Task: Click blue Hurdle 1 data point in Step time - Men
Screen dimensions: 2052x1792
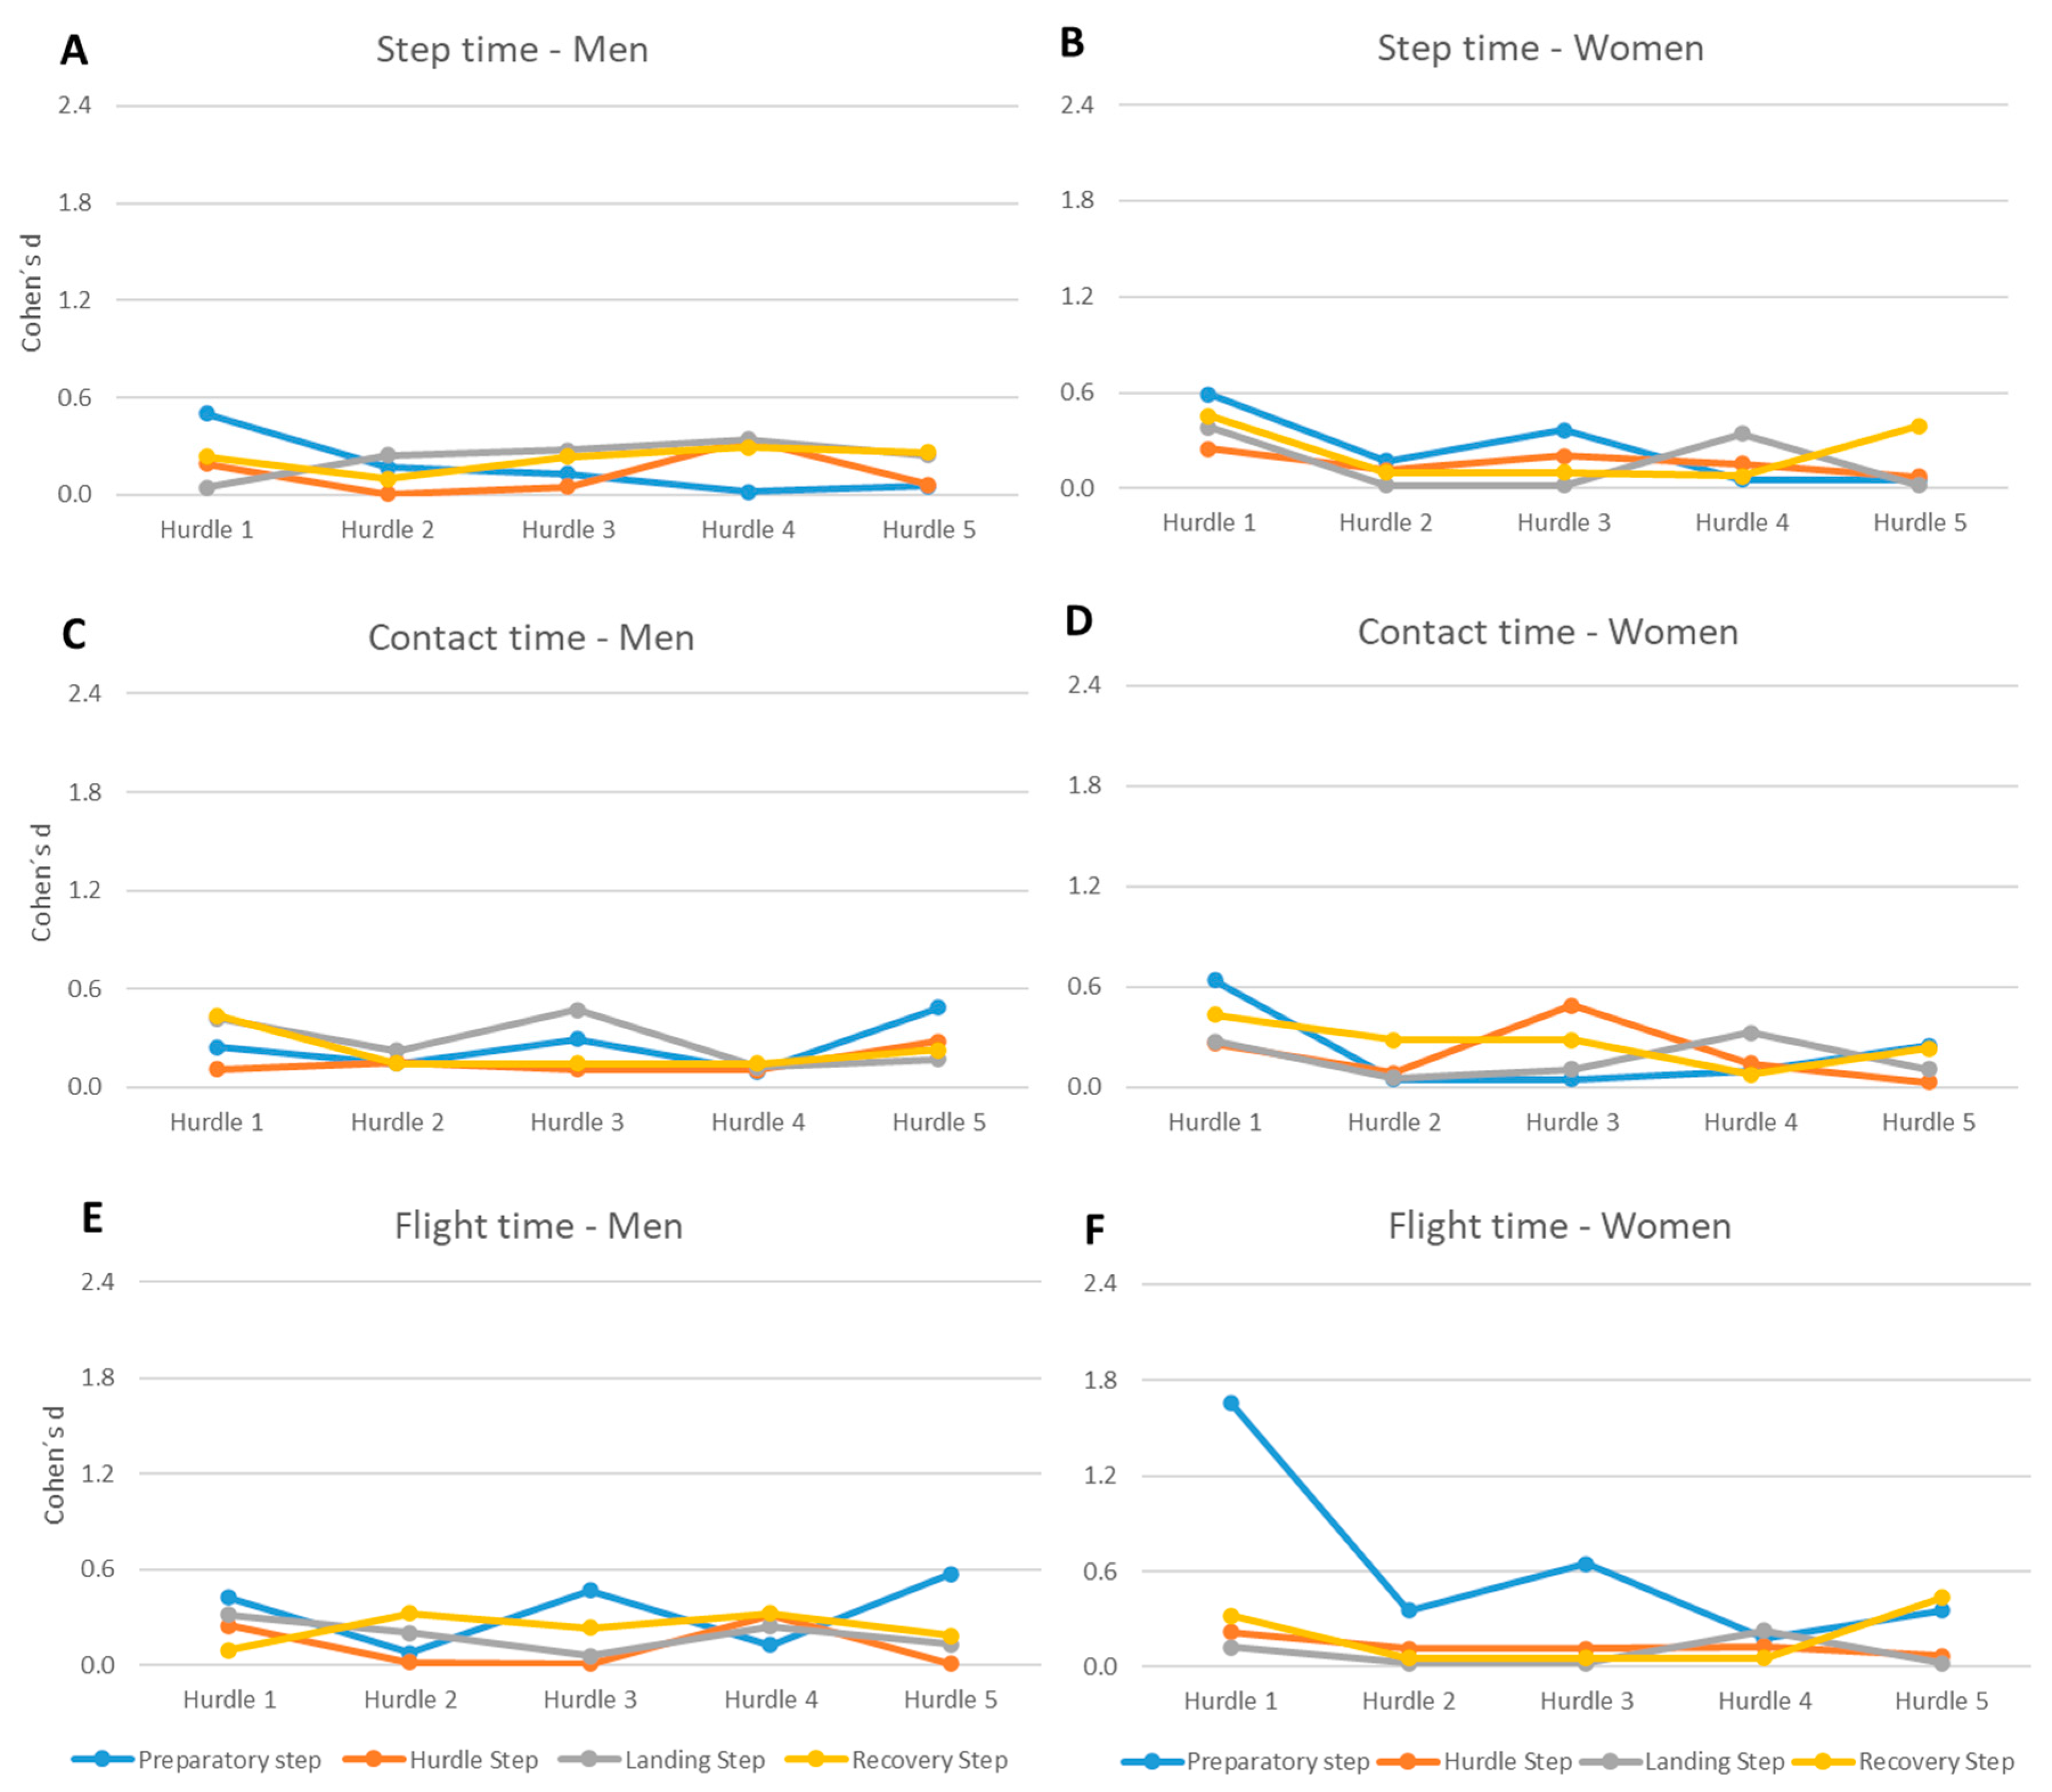Action: pyautogui.click(x=207, y=414)
